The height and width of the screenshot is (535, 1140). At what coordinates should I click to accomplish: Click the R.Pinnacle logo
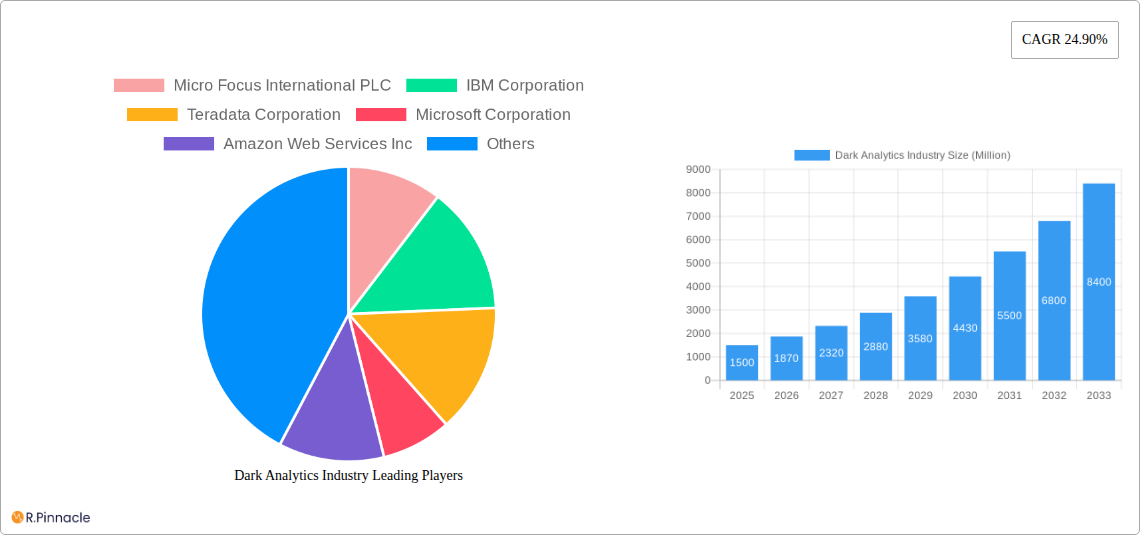coord(51,518)
